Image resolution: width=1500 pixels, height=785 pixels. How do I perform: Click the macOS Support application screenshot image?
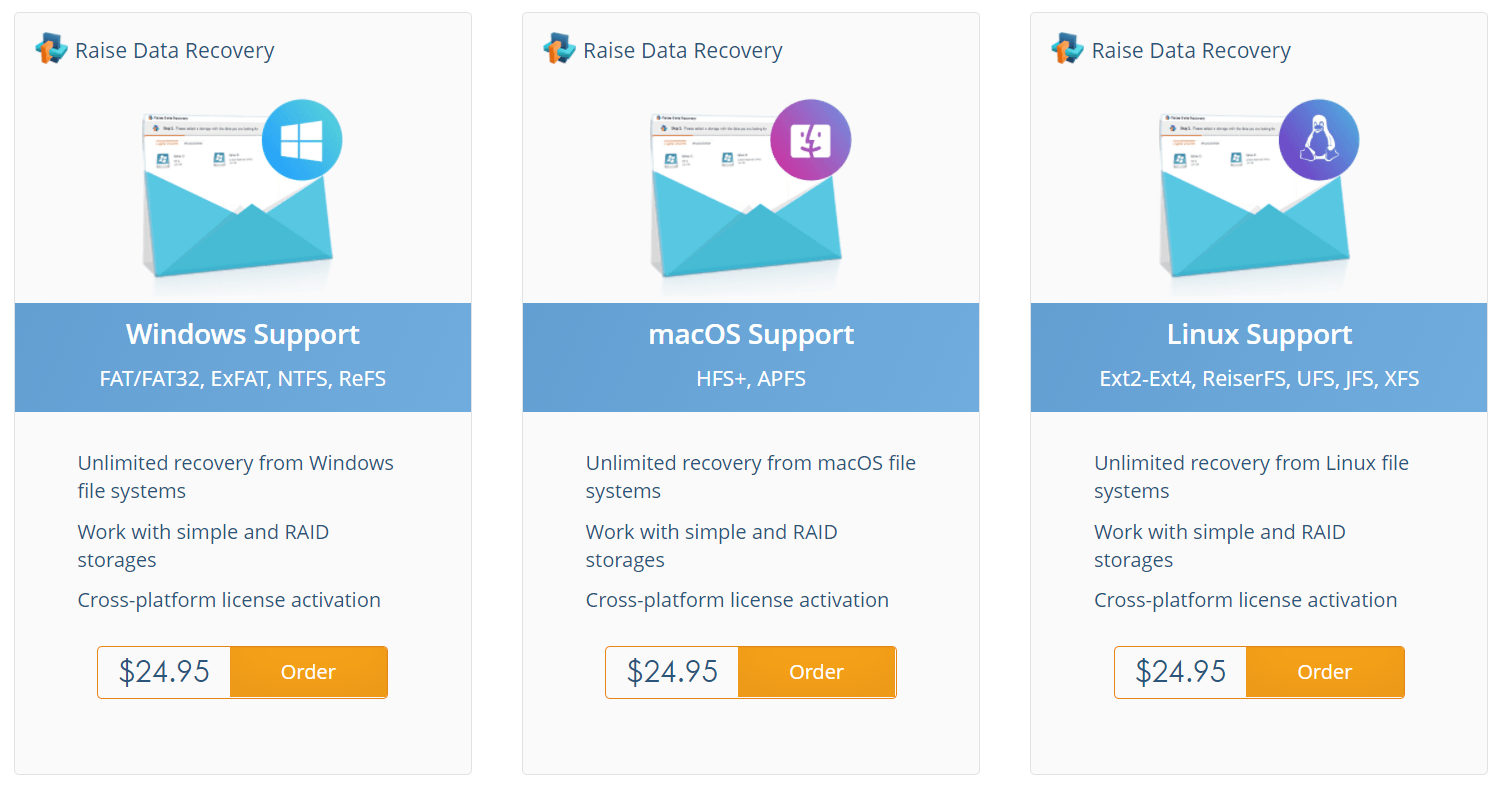[x=748, y=195]
